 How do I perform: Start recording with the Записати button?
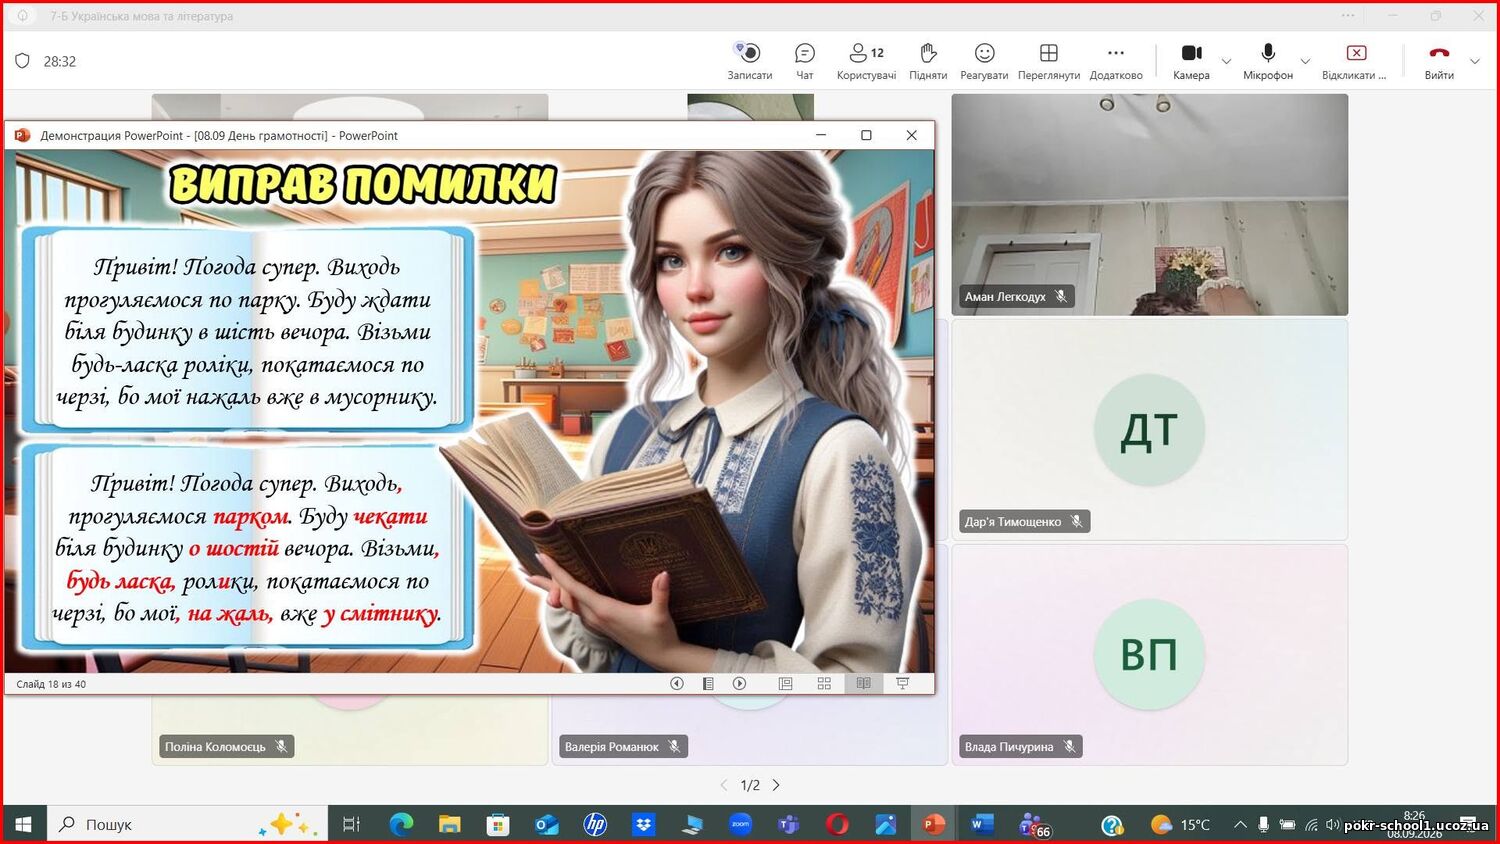[749, 61]
